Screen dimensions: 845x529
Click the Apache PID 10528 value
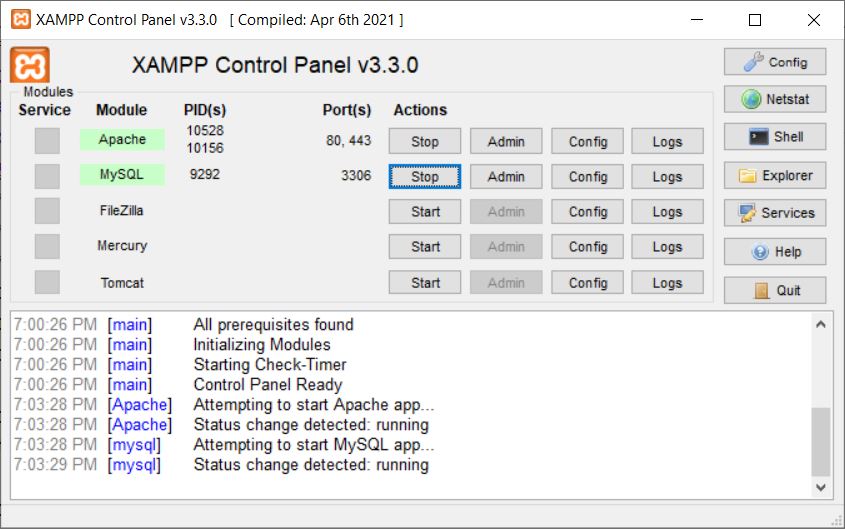tap(205, 130)
